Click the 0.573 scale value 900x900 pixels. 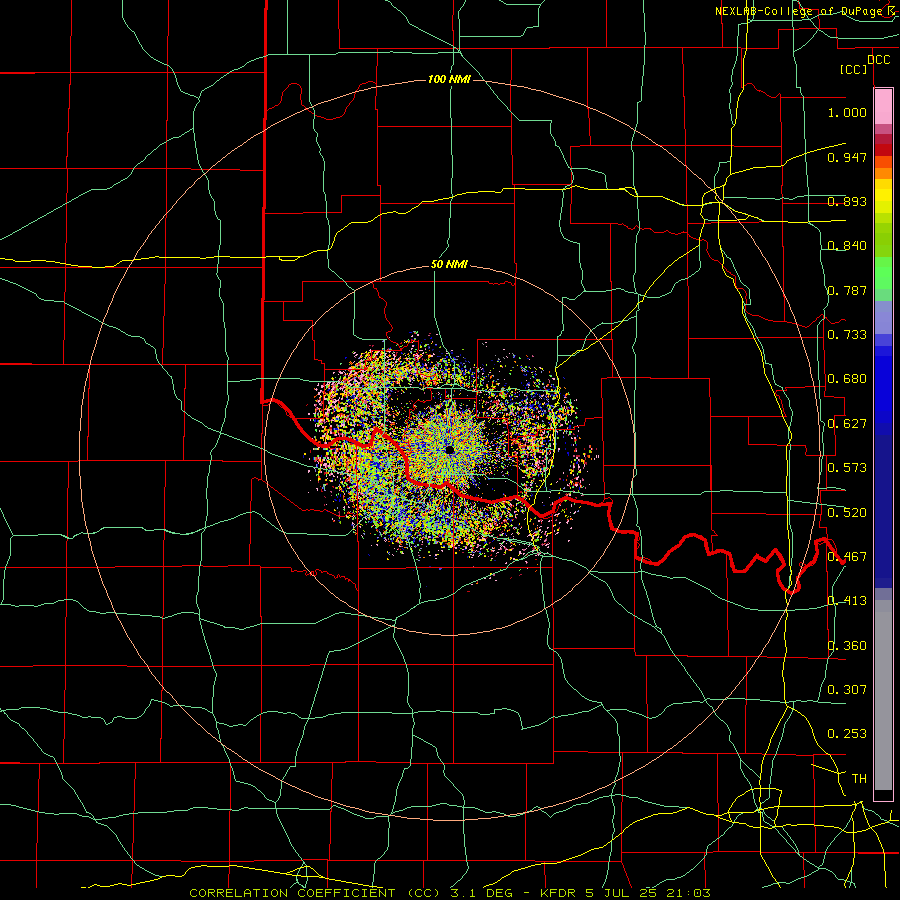(x=847, y=468)
